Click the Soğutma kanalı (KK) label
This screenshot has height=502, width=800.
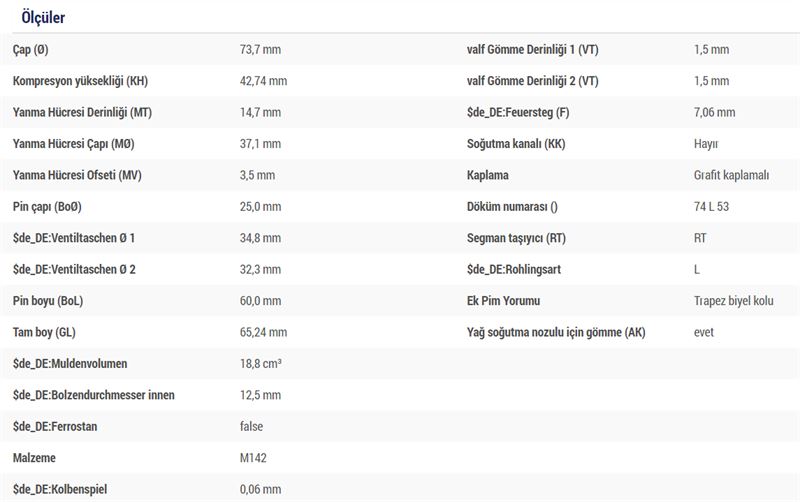point(515,144)
